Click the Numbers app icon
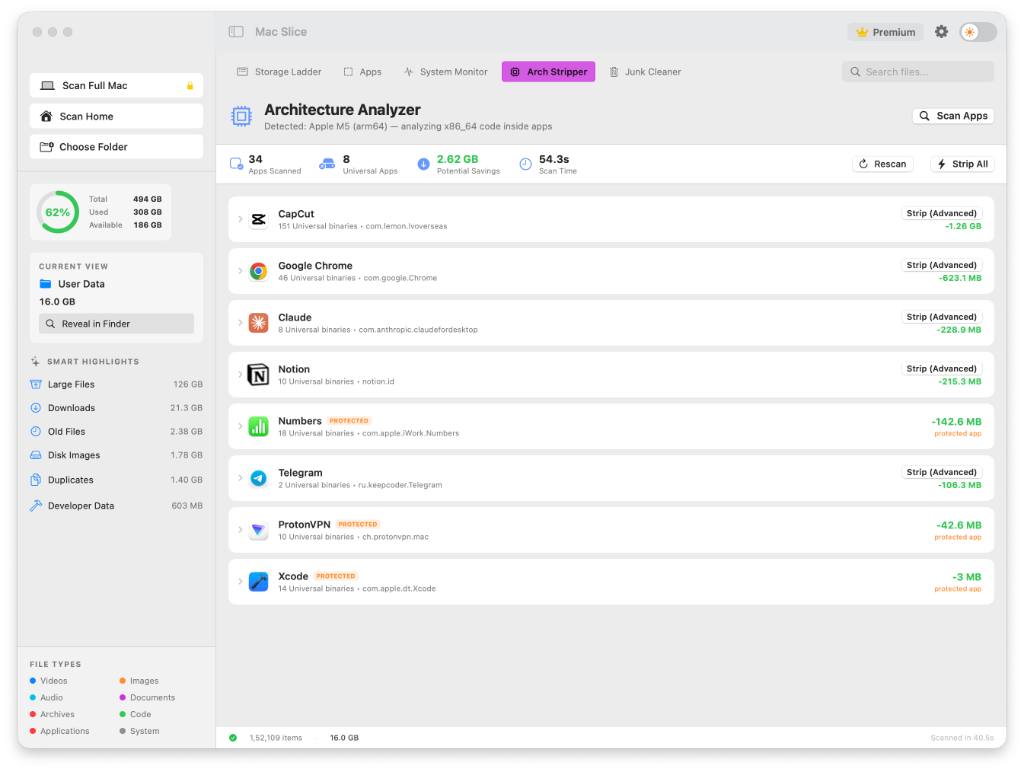The image size is (1024, 771). tap(259, 426)
